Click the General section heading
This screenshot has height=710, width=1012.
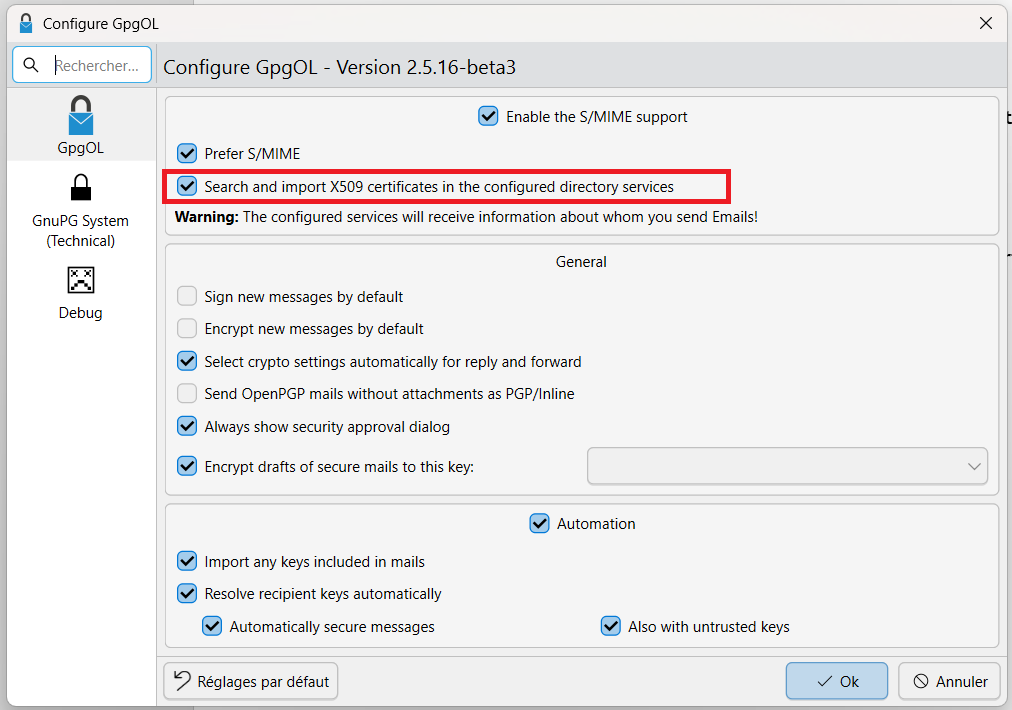(x=581, y=261)
